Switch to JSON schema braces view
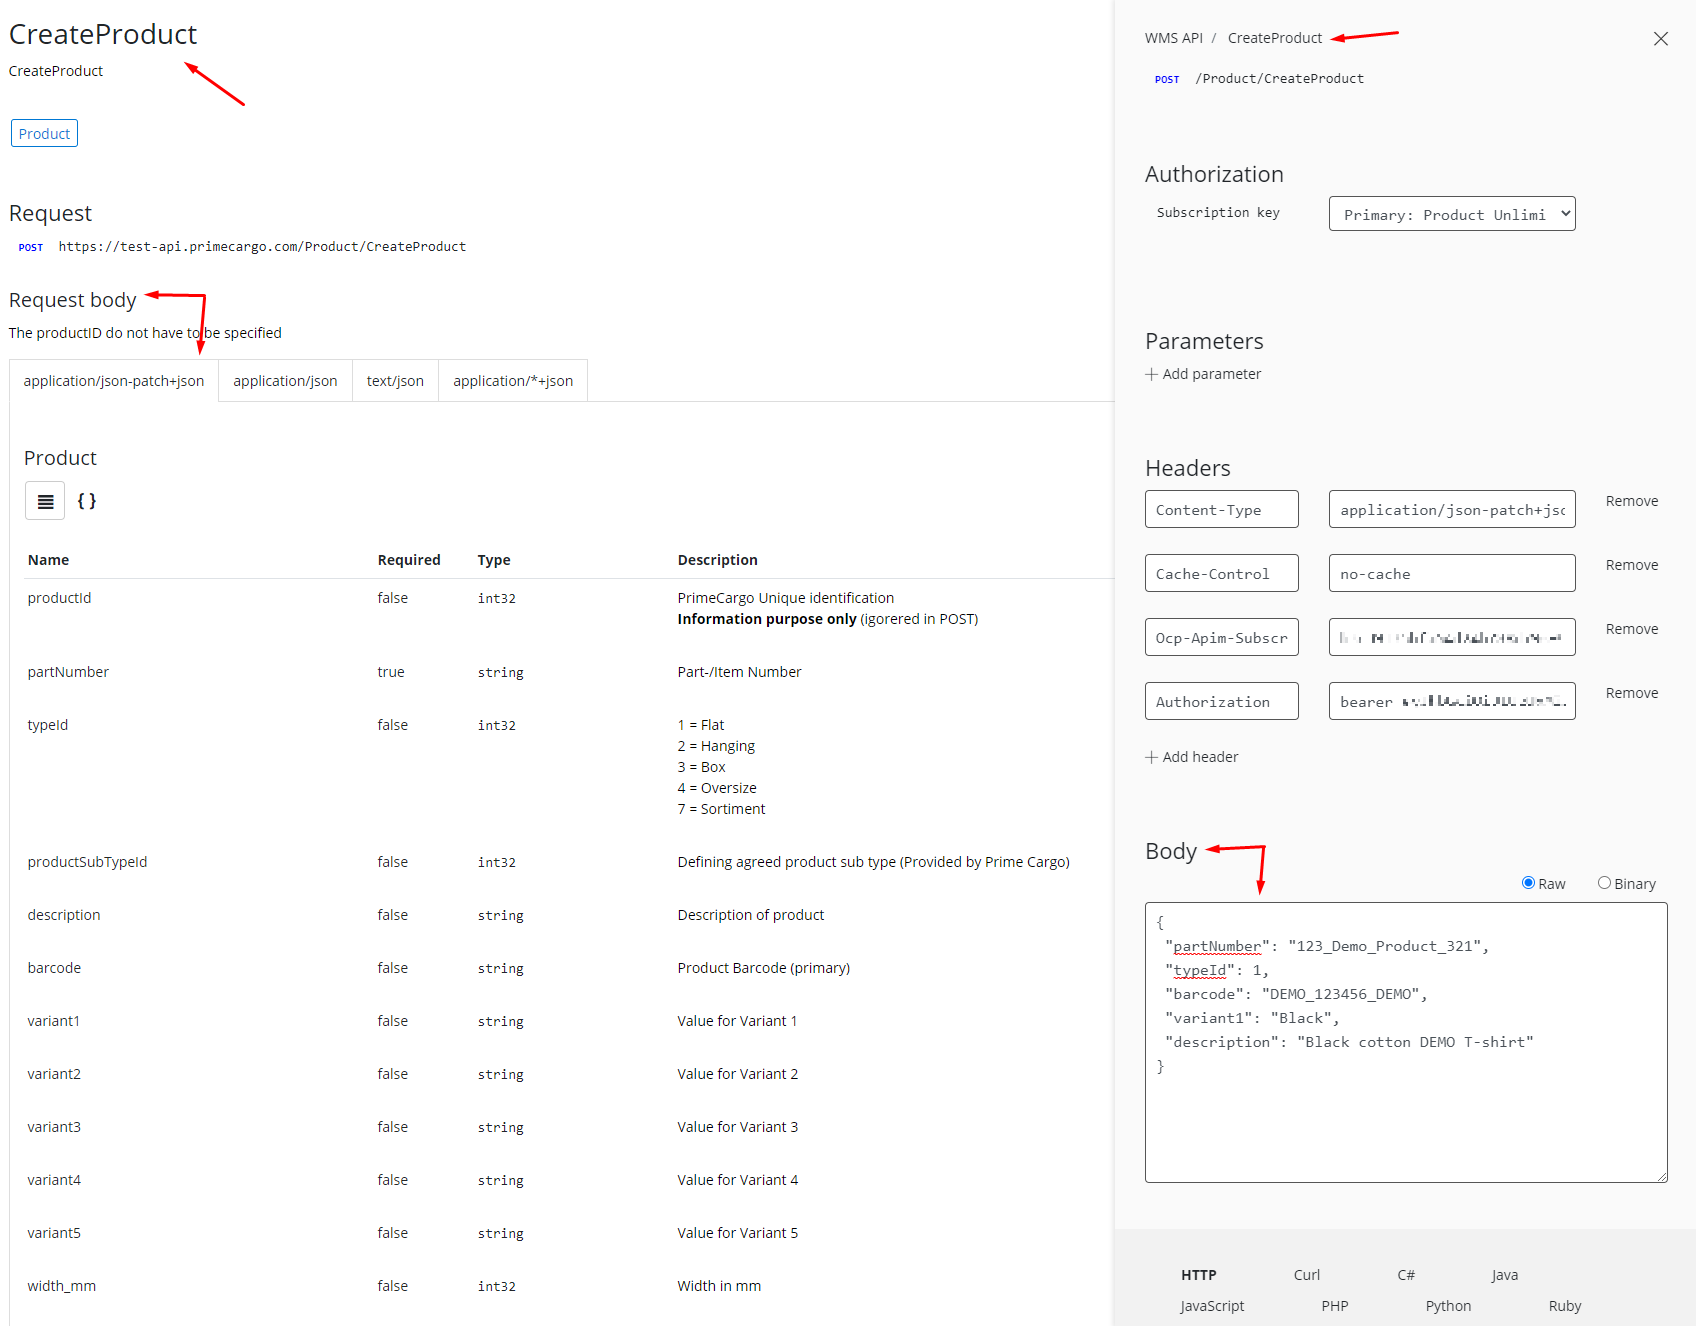Image resolution: width=1696 pixels, height=1326 pixels. pos(87,501)
